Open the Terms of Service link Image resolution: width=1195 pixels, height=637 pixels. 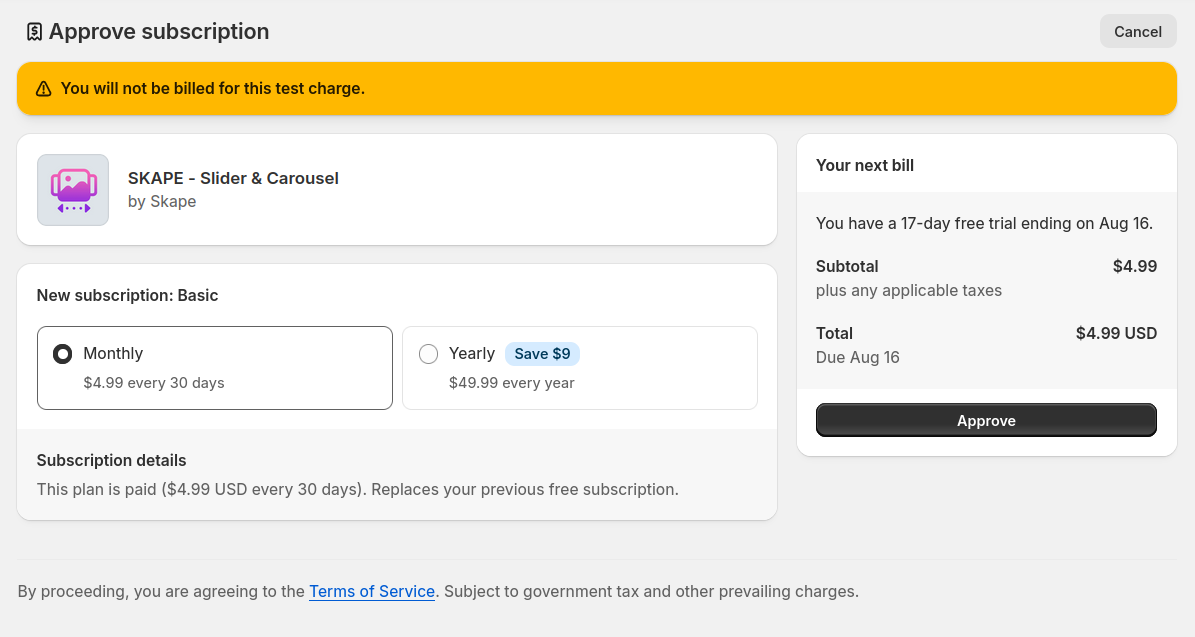point(372,591)
